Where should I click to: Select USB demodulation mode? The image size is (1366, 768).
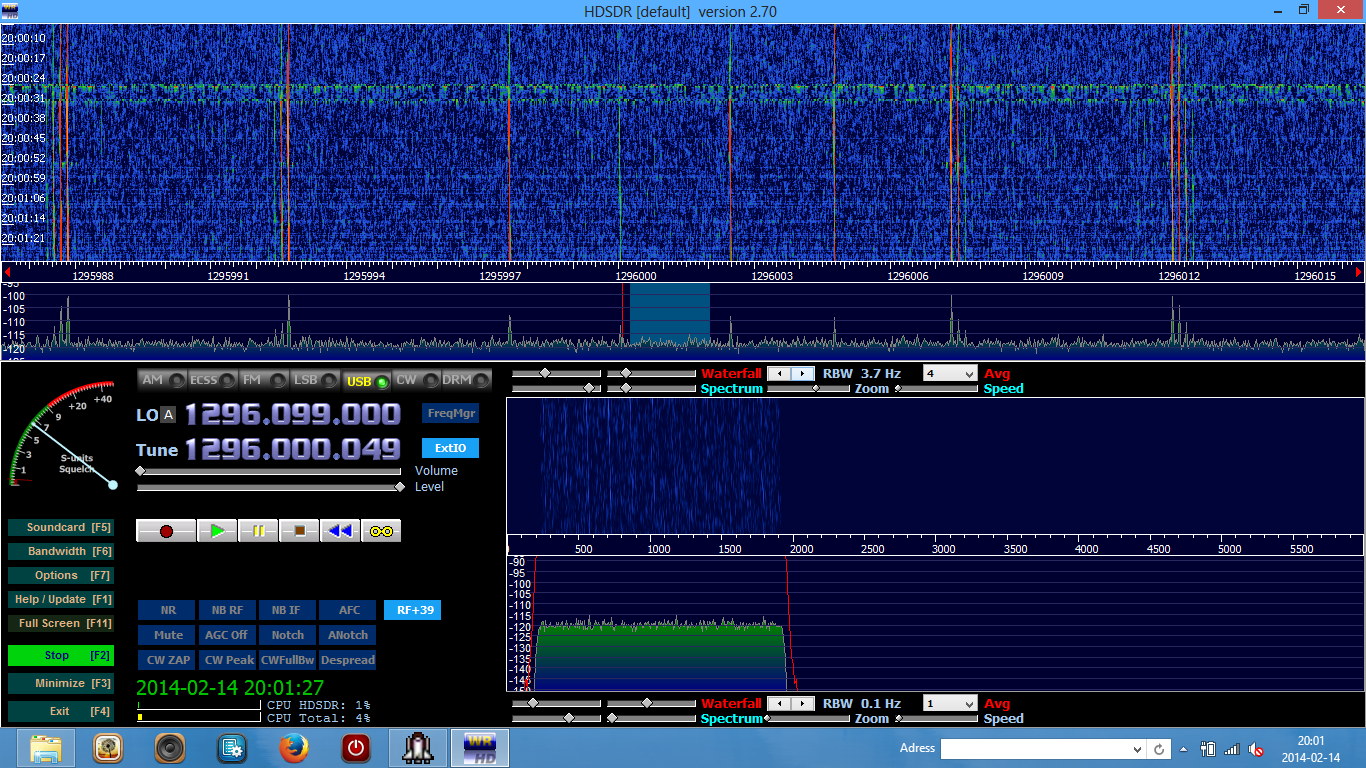(366, 381)
